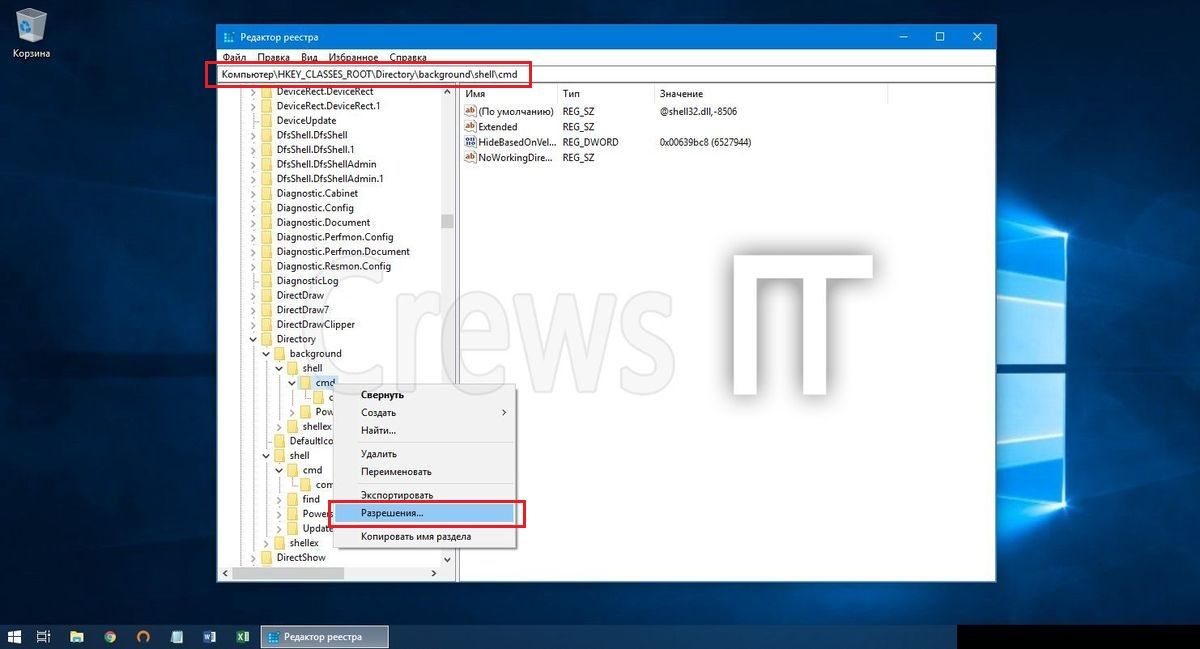Open the Файл menu

(x=234, y=58)
